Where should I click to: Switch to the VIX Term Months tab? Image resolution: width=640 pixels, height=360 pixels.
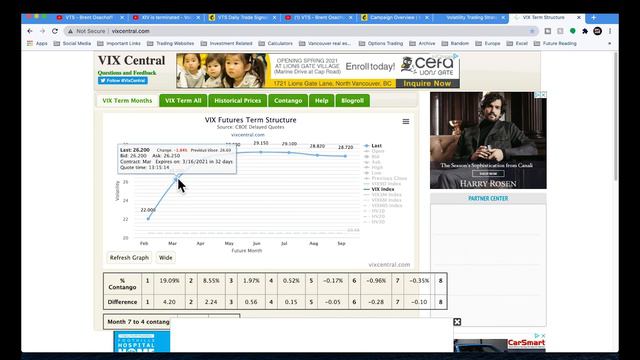click(x=127, y=100)
